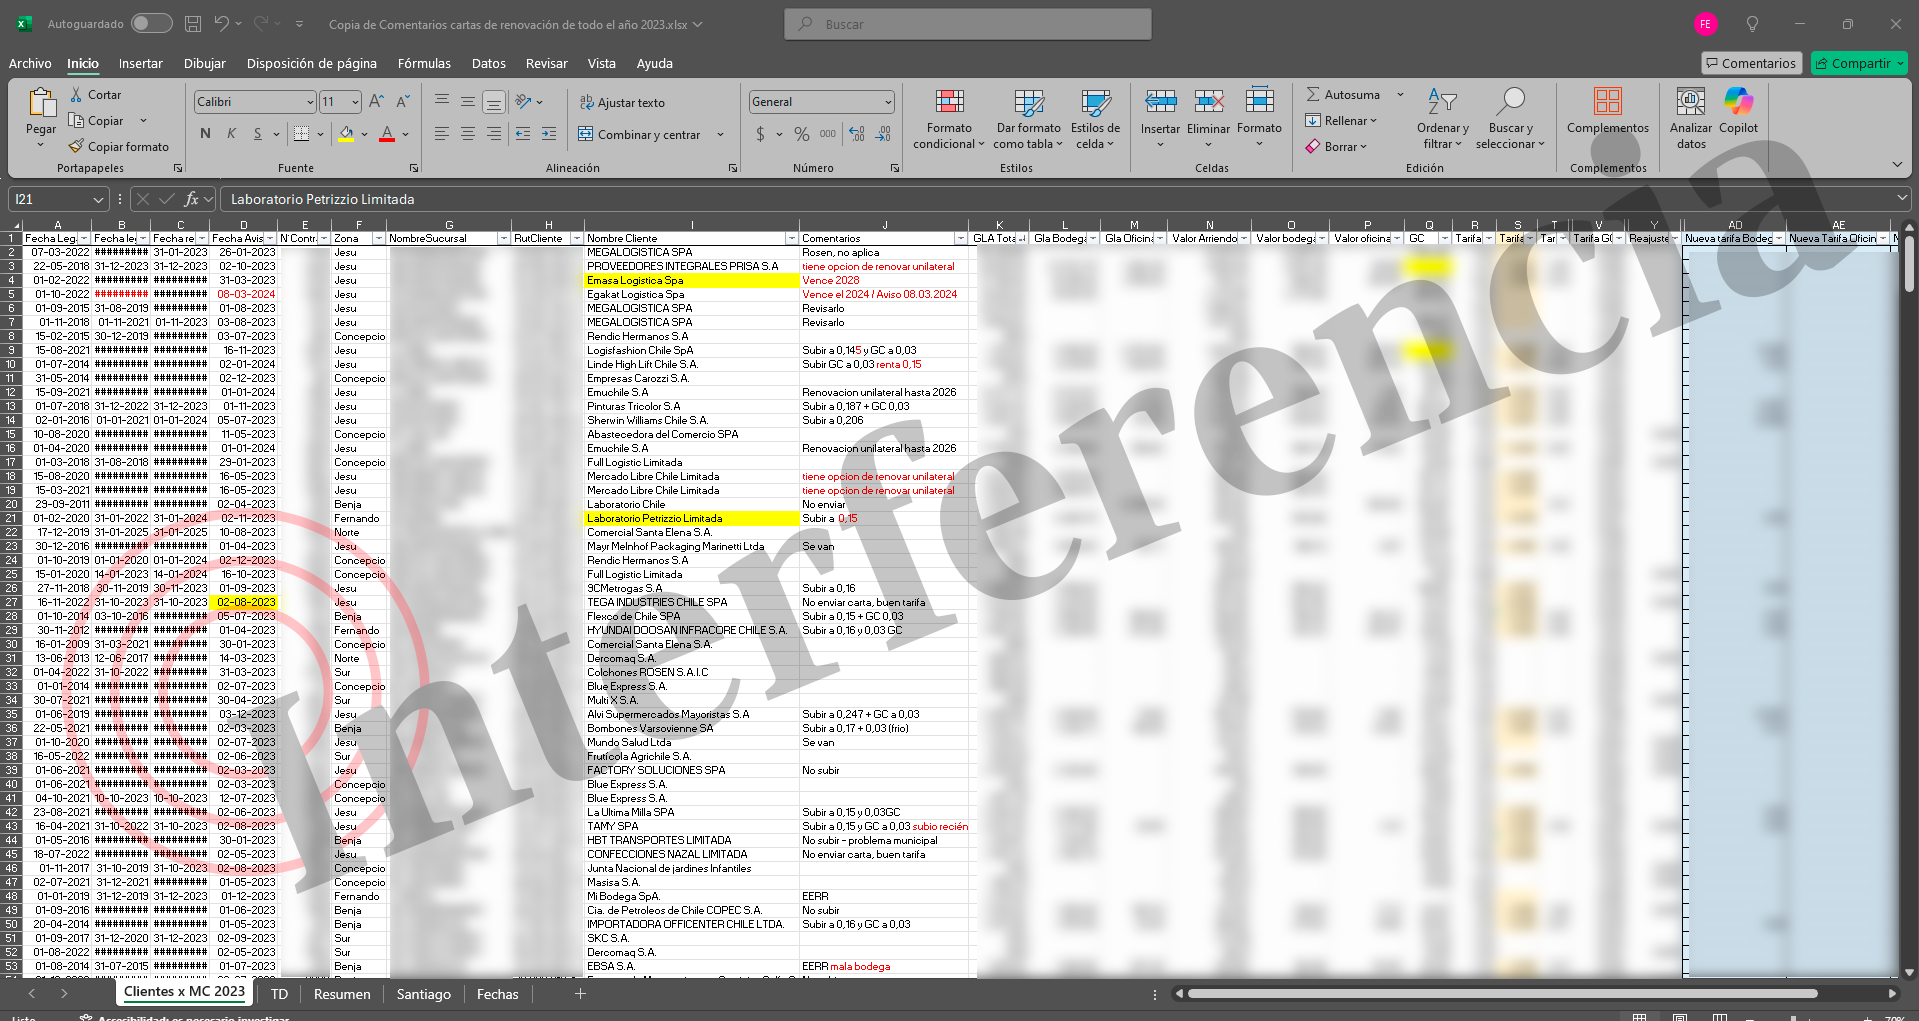Increase font size with larger A
Image resolution: width=1919 pixels, height=1021 pixels.
click(376, 102)
